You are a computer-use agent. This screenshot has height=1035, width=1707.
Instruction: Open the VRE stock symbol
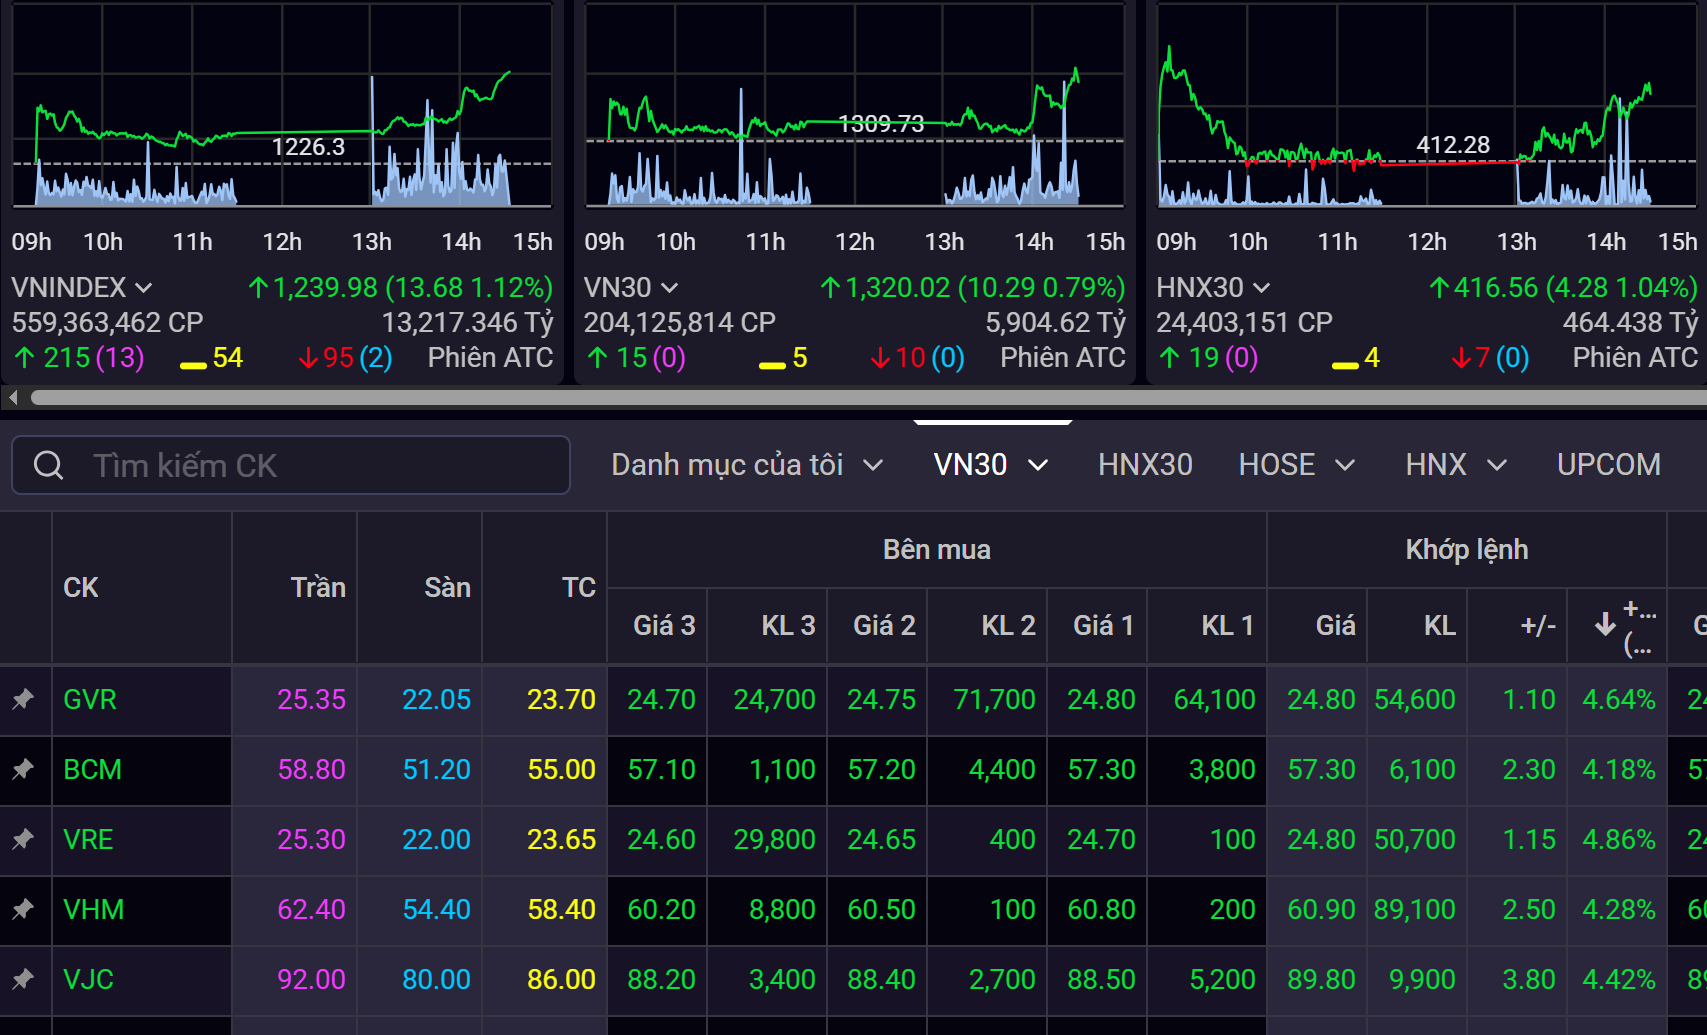tap(88, 839)
